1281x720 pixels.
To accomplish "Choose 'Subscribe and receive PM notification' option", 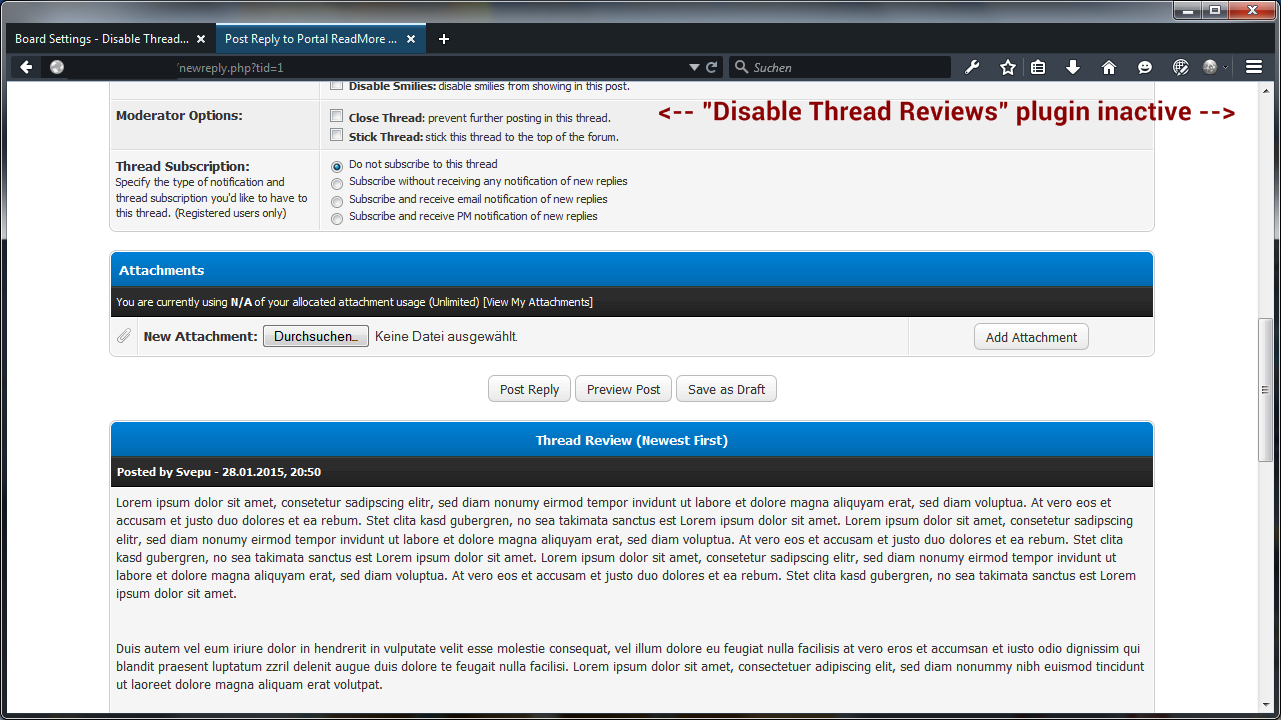I will click(x=337, y=218).
